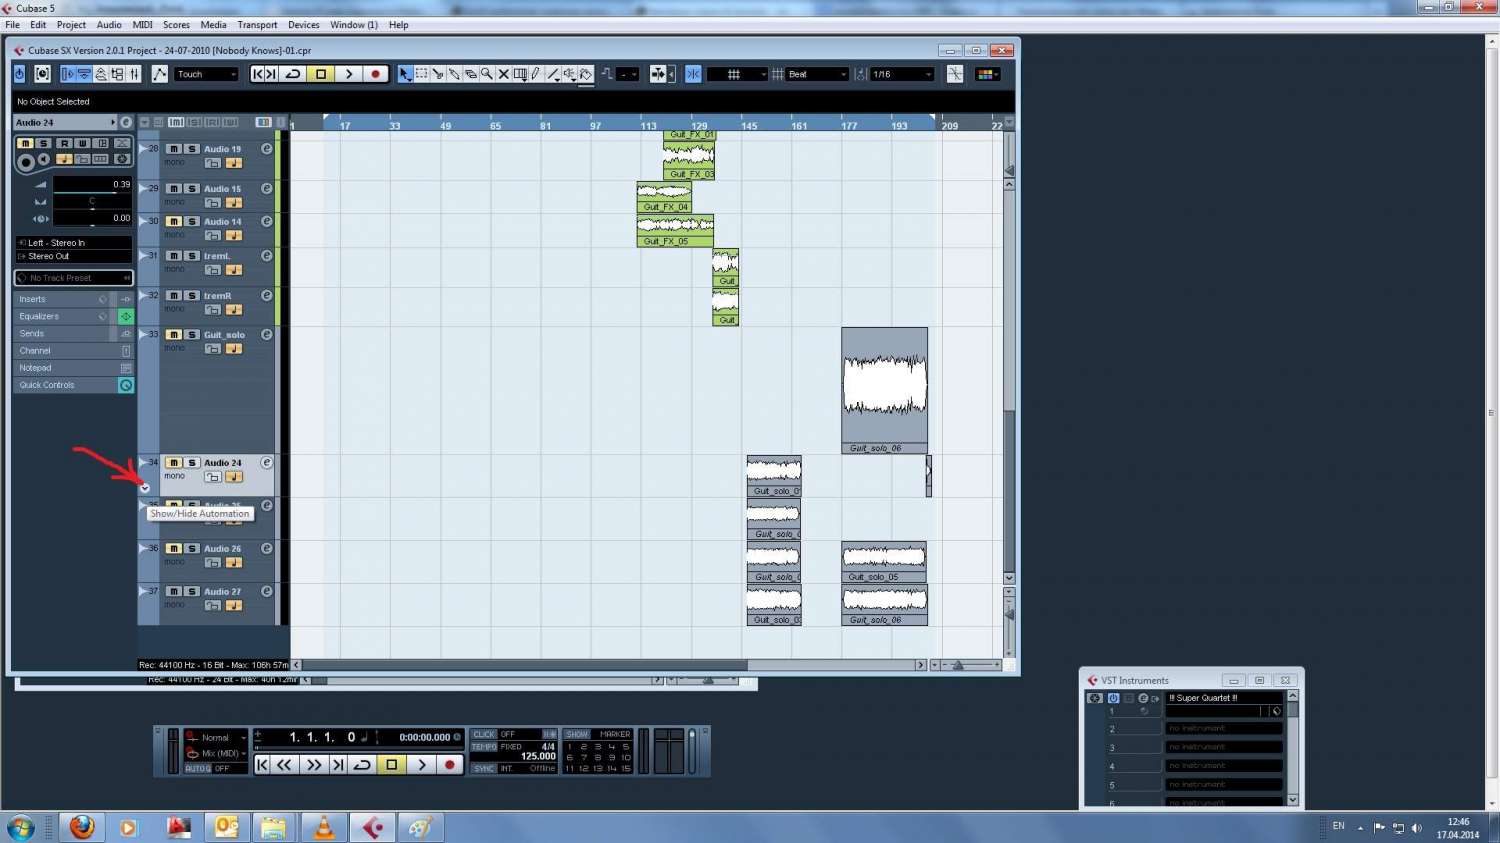Select the Mute (X) tool
This screenshot has width=1500, height=843.
(504, 74)
